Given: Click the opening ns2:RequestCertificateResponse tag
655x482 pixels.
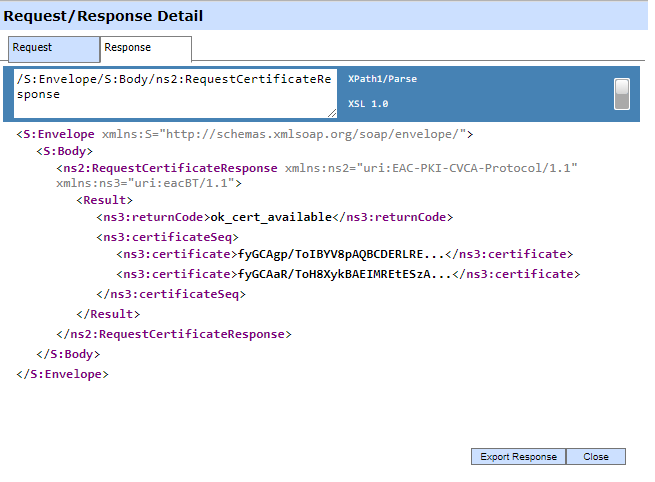Looking at the screenshot, I should (168, 168).
